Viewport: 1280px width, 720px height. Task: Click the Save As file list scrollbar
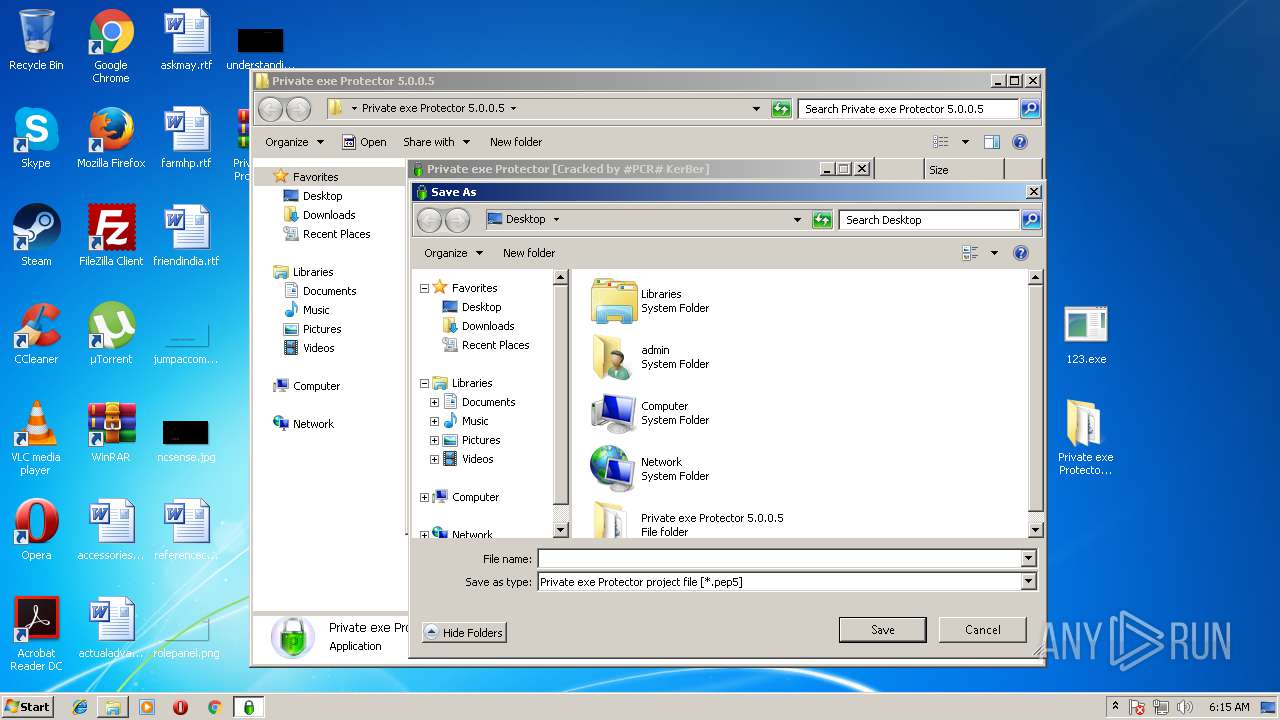point(1036,400)
